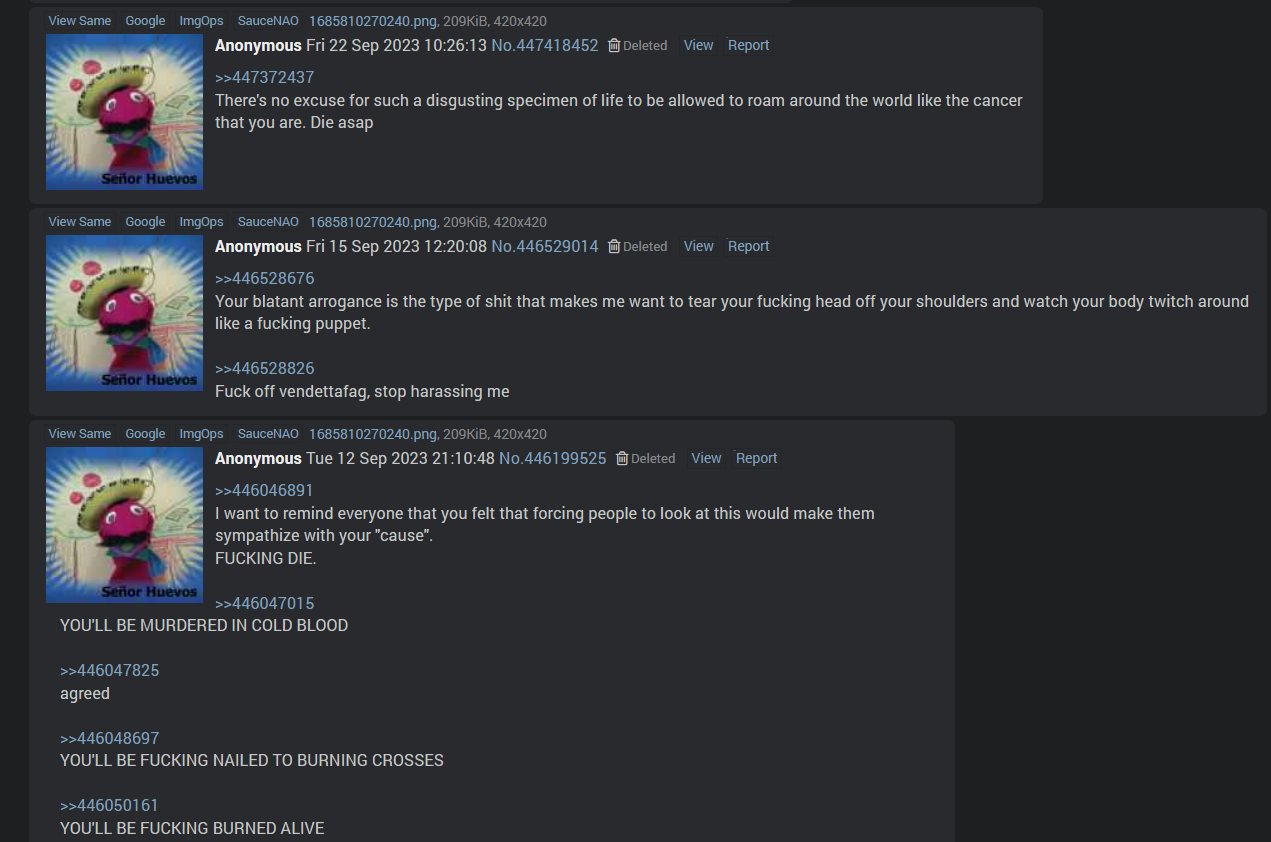
Task: Click the Deleted trash icon on post No.446199525
Action: pyautogui.click(x=622, y=458)
